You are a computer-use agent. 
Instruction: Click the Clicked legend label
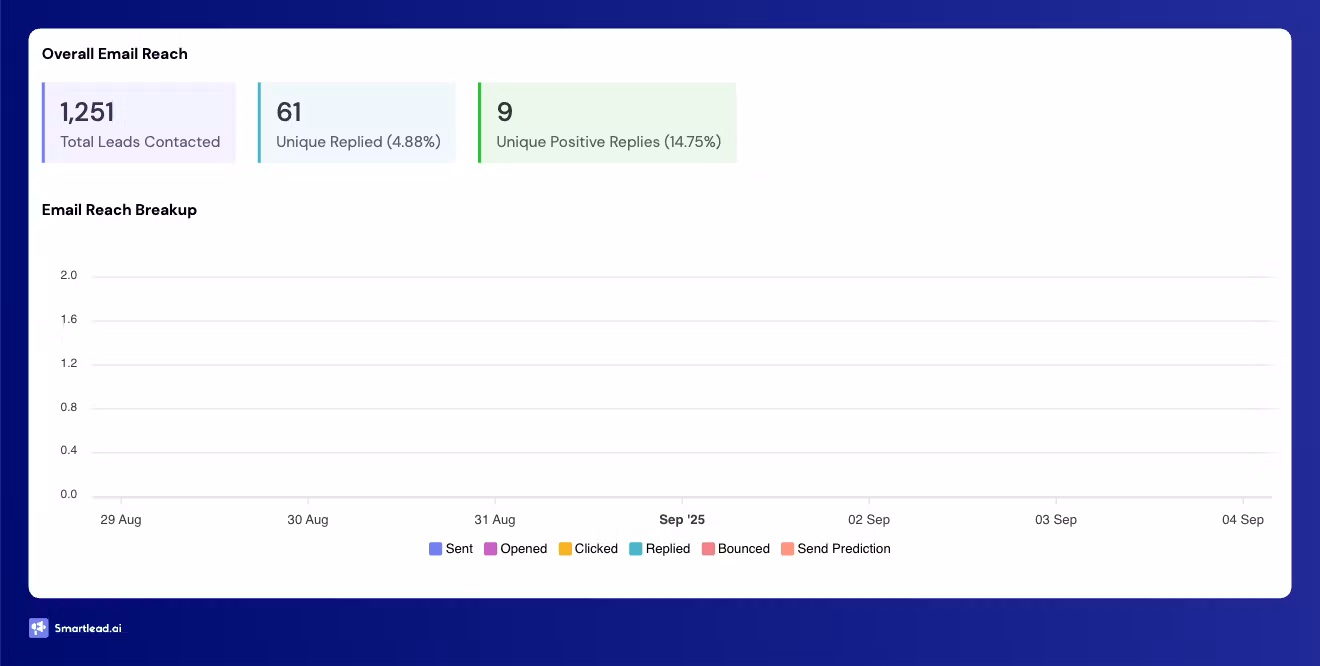596,549
